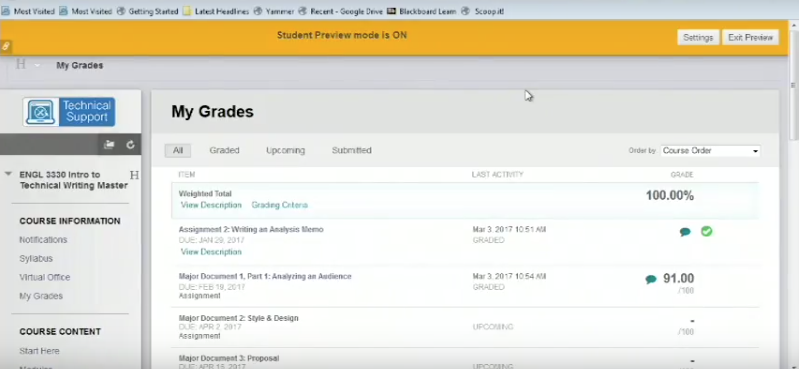
Task: Click the LAST ACTIVITY column header
Action: [x=498, y=175]
